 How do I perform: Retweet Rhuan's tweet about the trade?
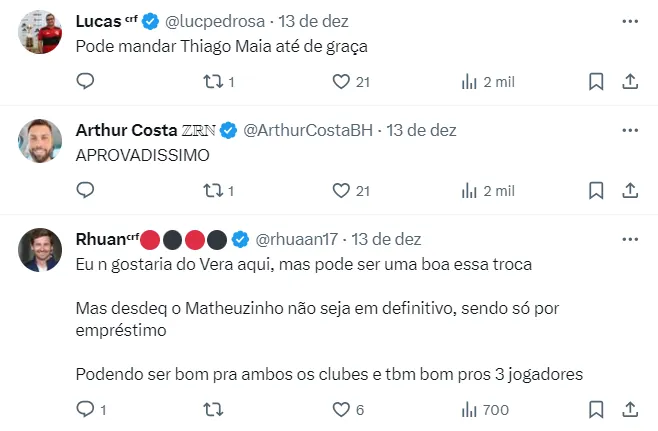(x=212, y=409)
